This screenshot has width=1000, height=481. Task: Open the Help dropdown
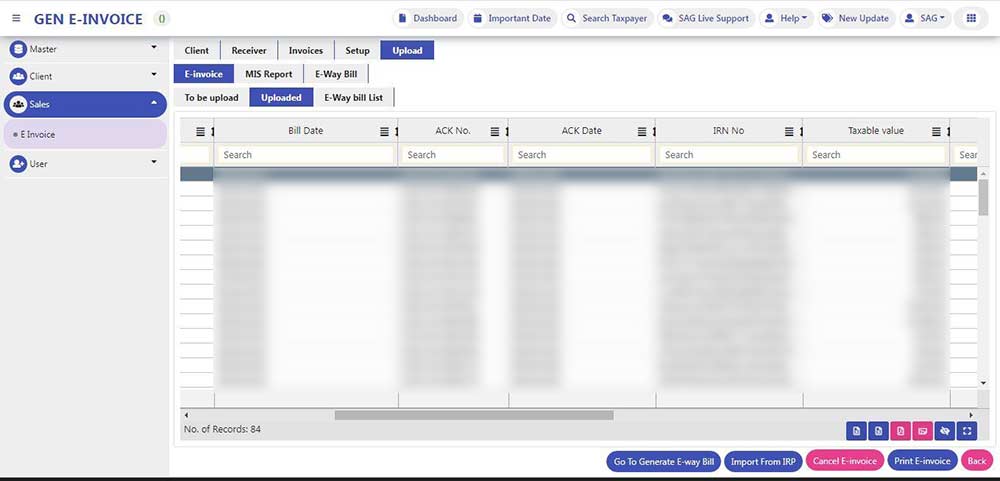(785, 18)
